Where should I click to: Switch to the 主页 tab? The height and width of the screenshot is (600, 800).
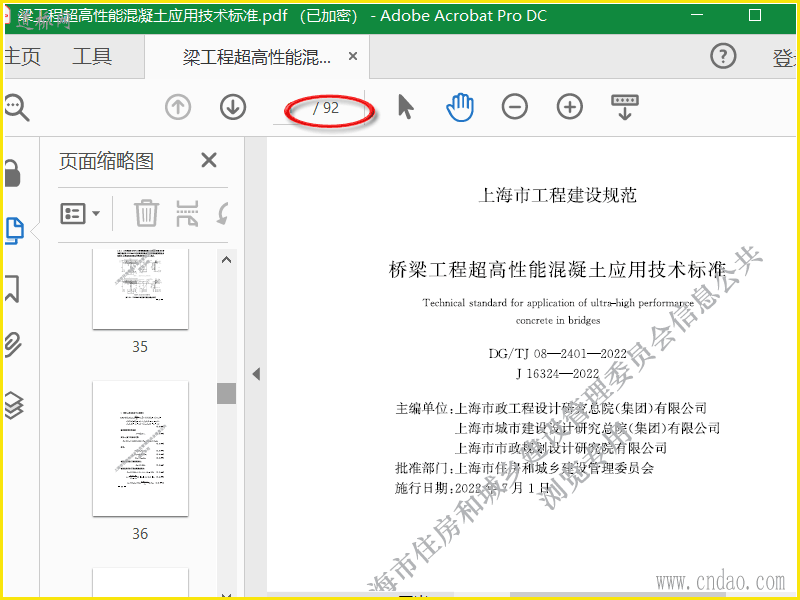22,57
